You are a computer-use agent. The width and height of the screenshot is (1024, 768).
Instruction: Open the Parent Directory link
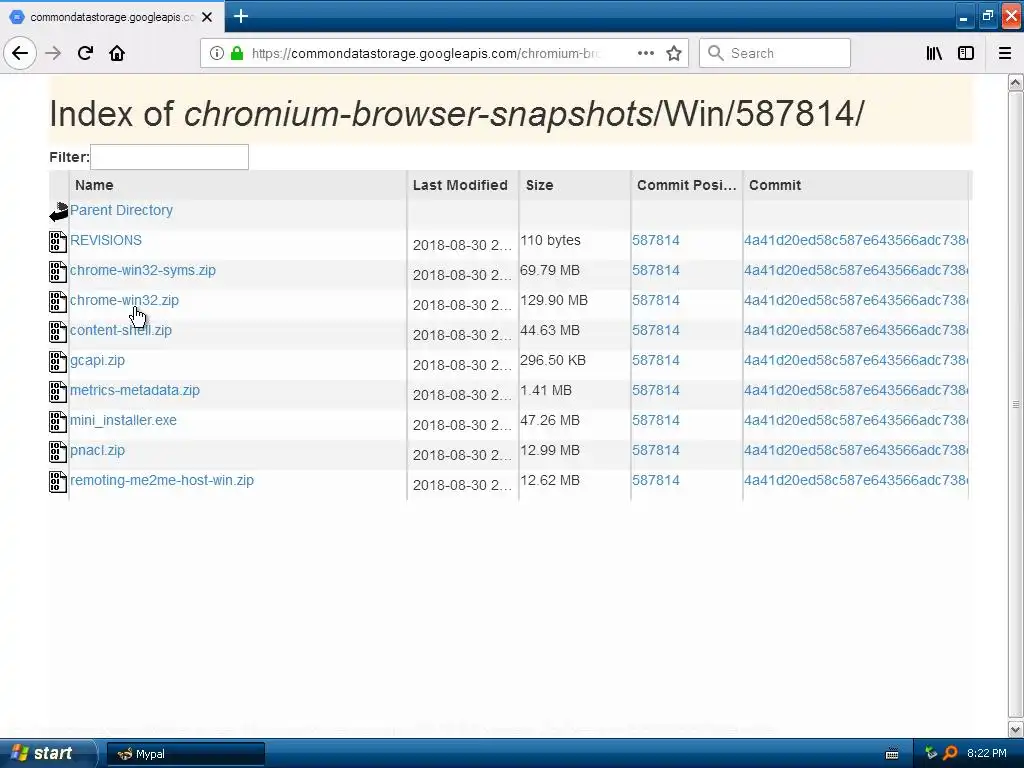click(x=121, y=210)
